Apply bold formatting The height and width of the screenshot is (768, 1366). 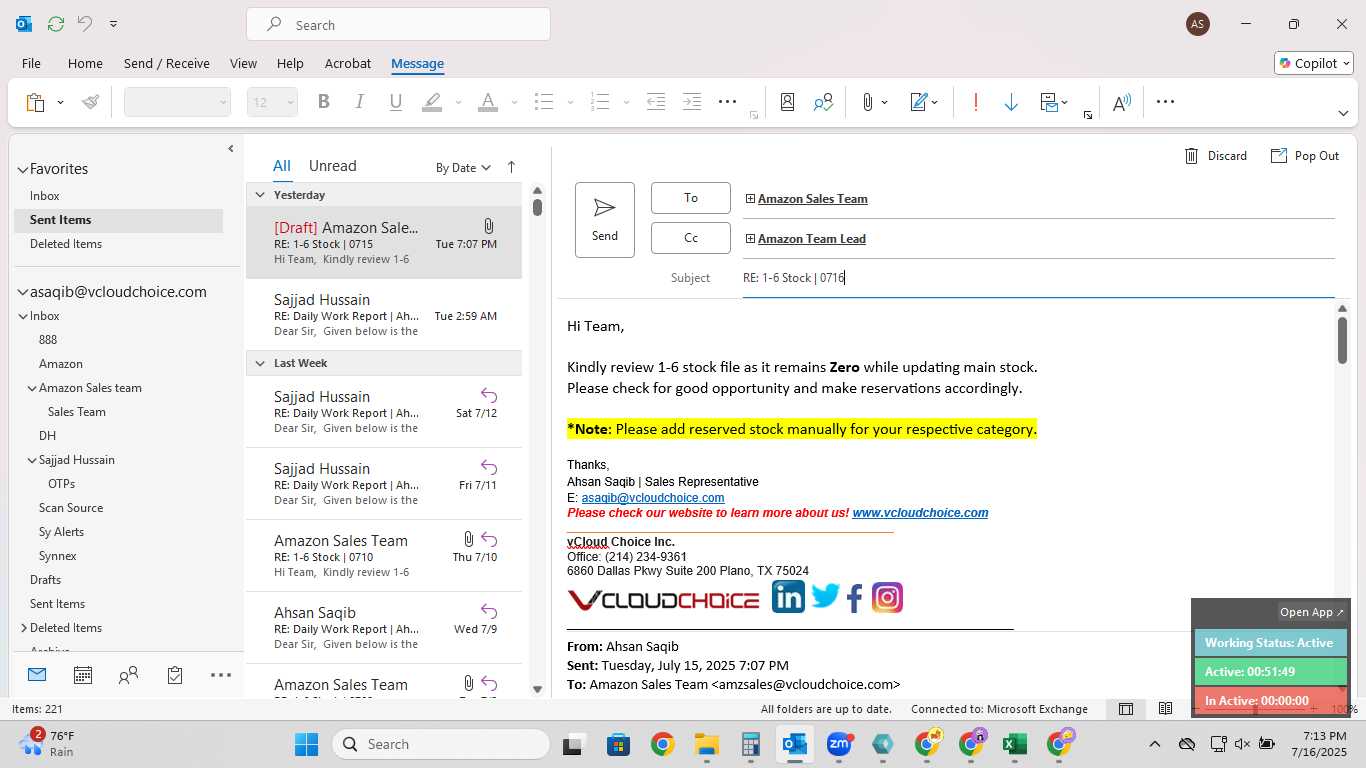(x=323, y=102)
